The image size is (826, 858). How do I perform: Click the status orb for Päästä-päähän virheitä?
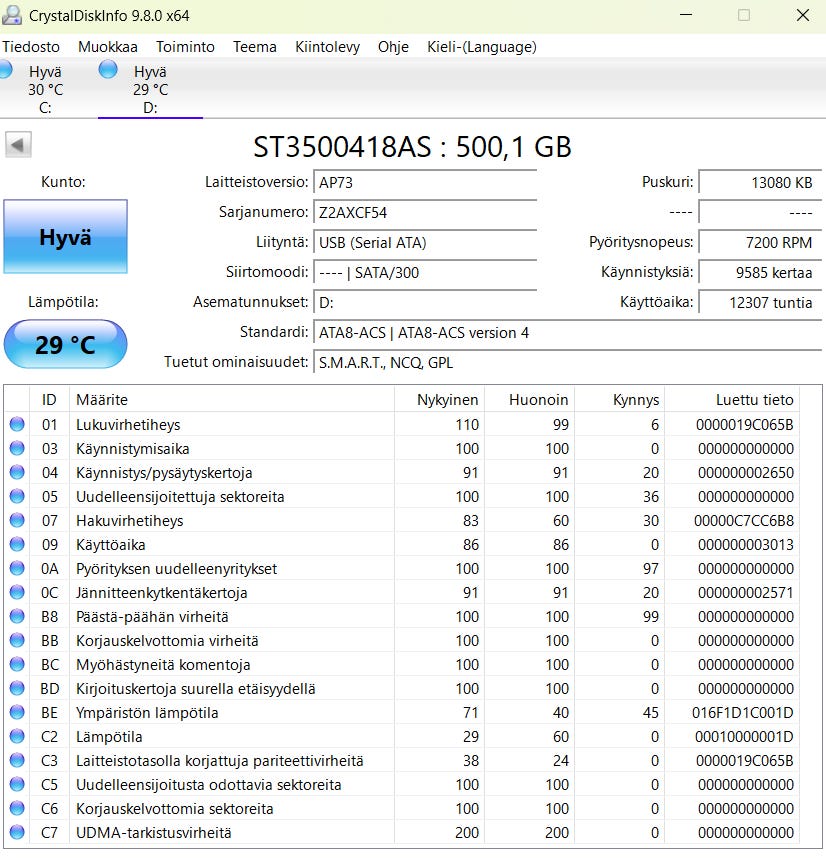[17, 616]
